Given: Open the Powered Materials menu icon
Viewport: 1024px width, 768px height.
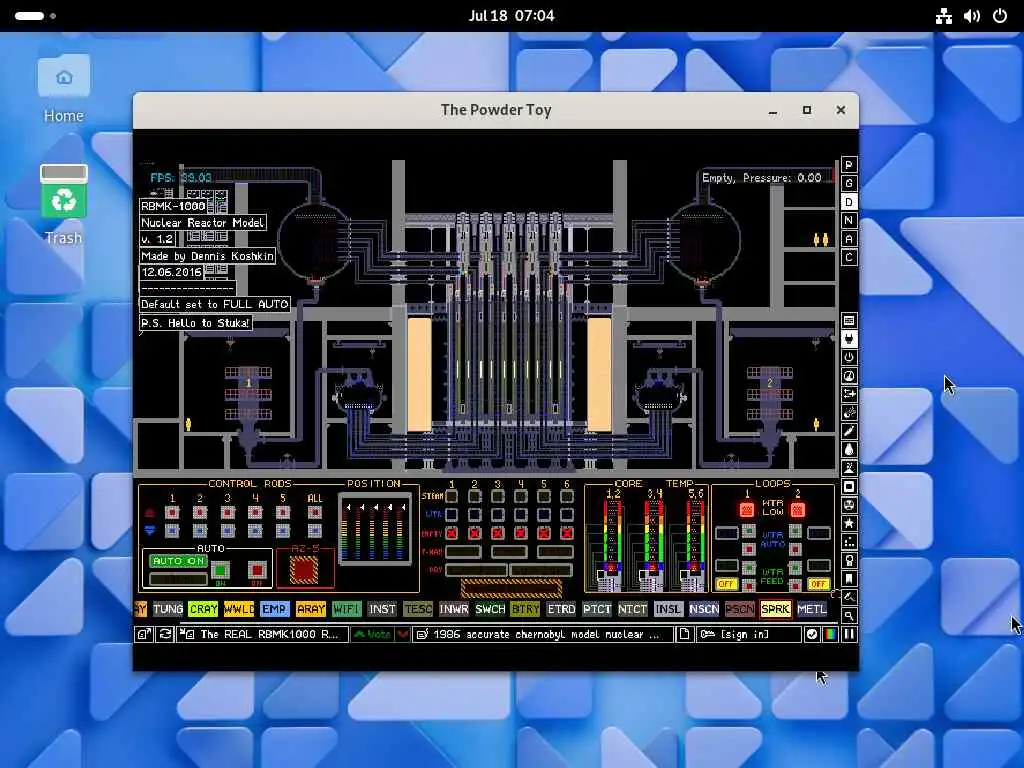Looking at the screenshot, I should click(x=849, y=357).
